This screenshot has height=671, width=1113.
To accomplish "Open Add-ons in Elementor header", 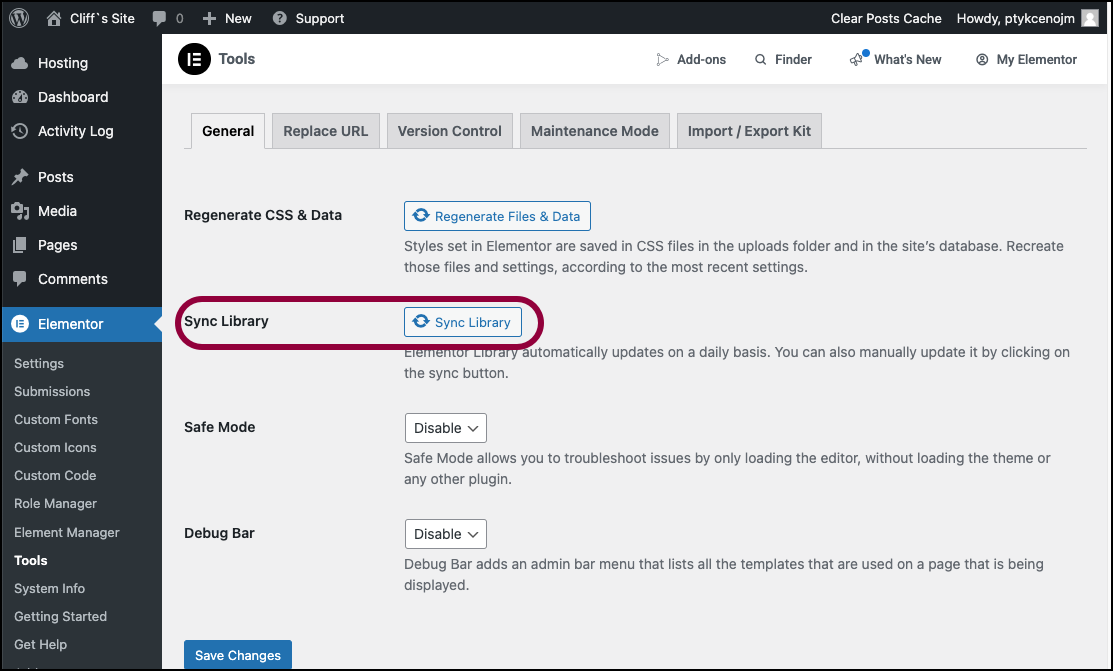I will (x=691, y=60).
